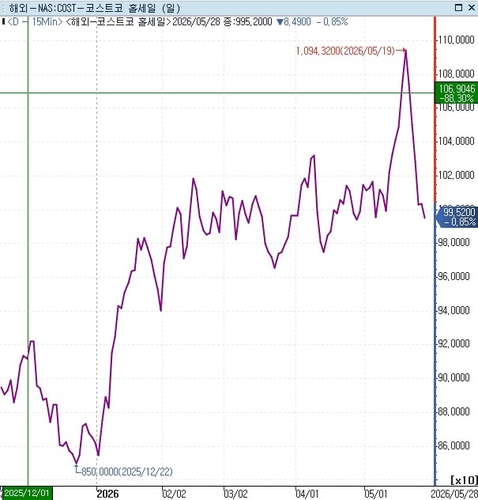
Task: Click the '05/01' date on the x-axis
Action: (376, 494)
